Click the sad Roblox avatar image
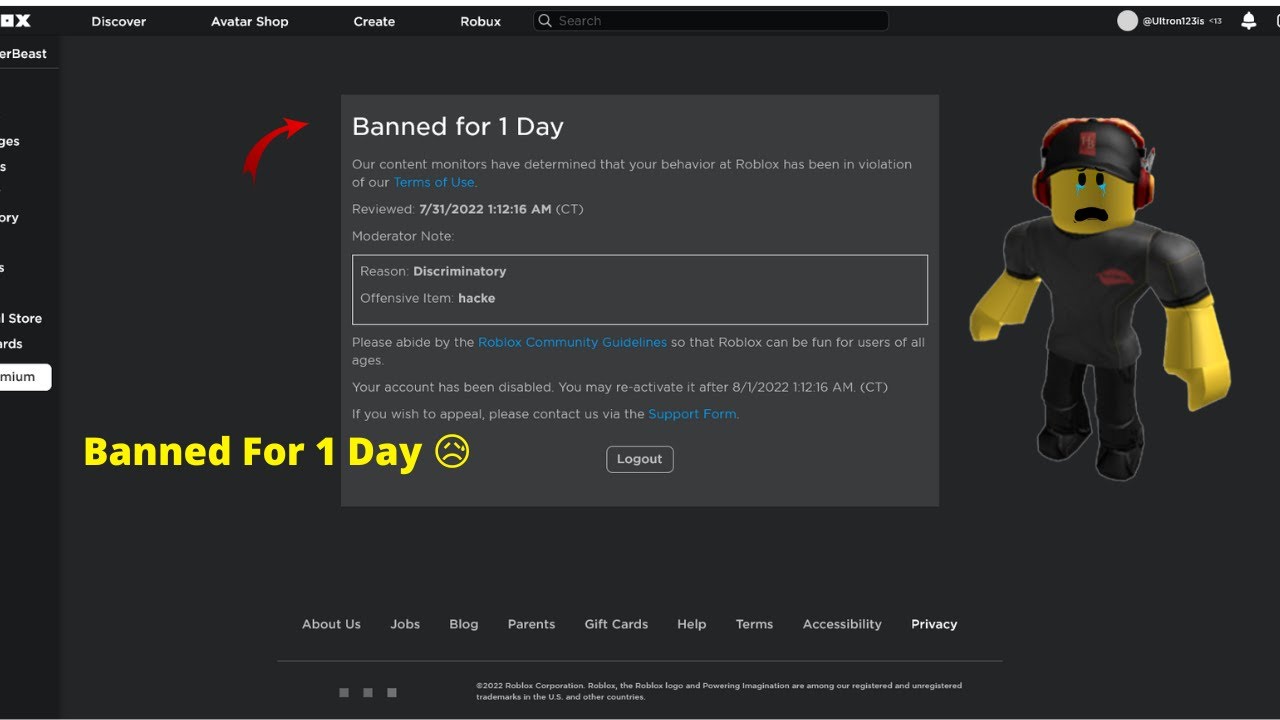The image size is (1280, 720). coord(1100,298)
